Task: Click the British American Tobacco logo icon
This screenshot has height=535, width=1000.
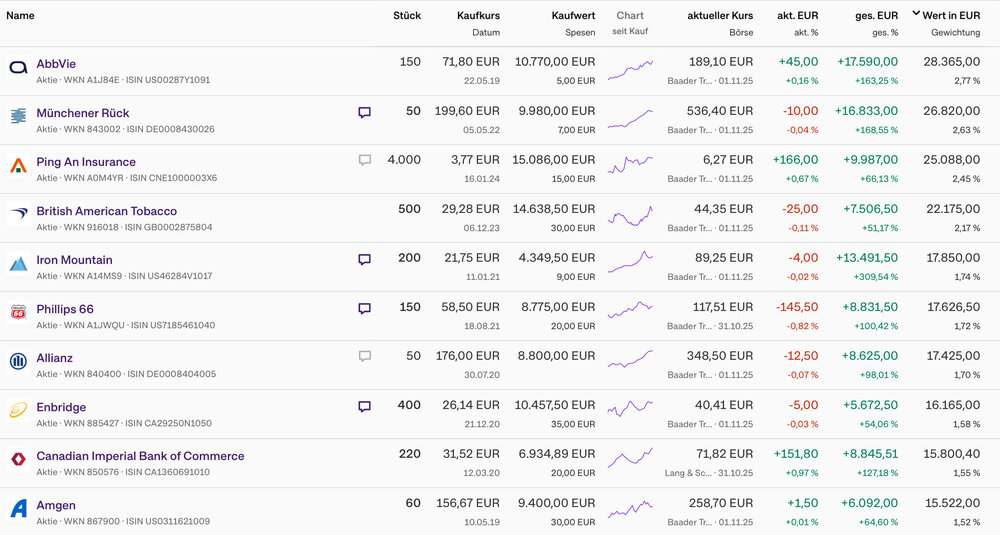Action: (x=18, y=215)
